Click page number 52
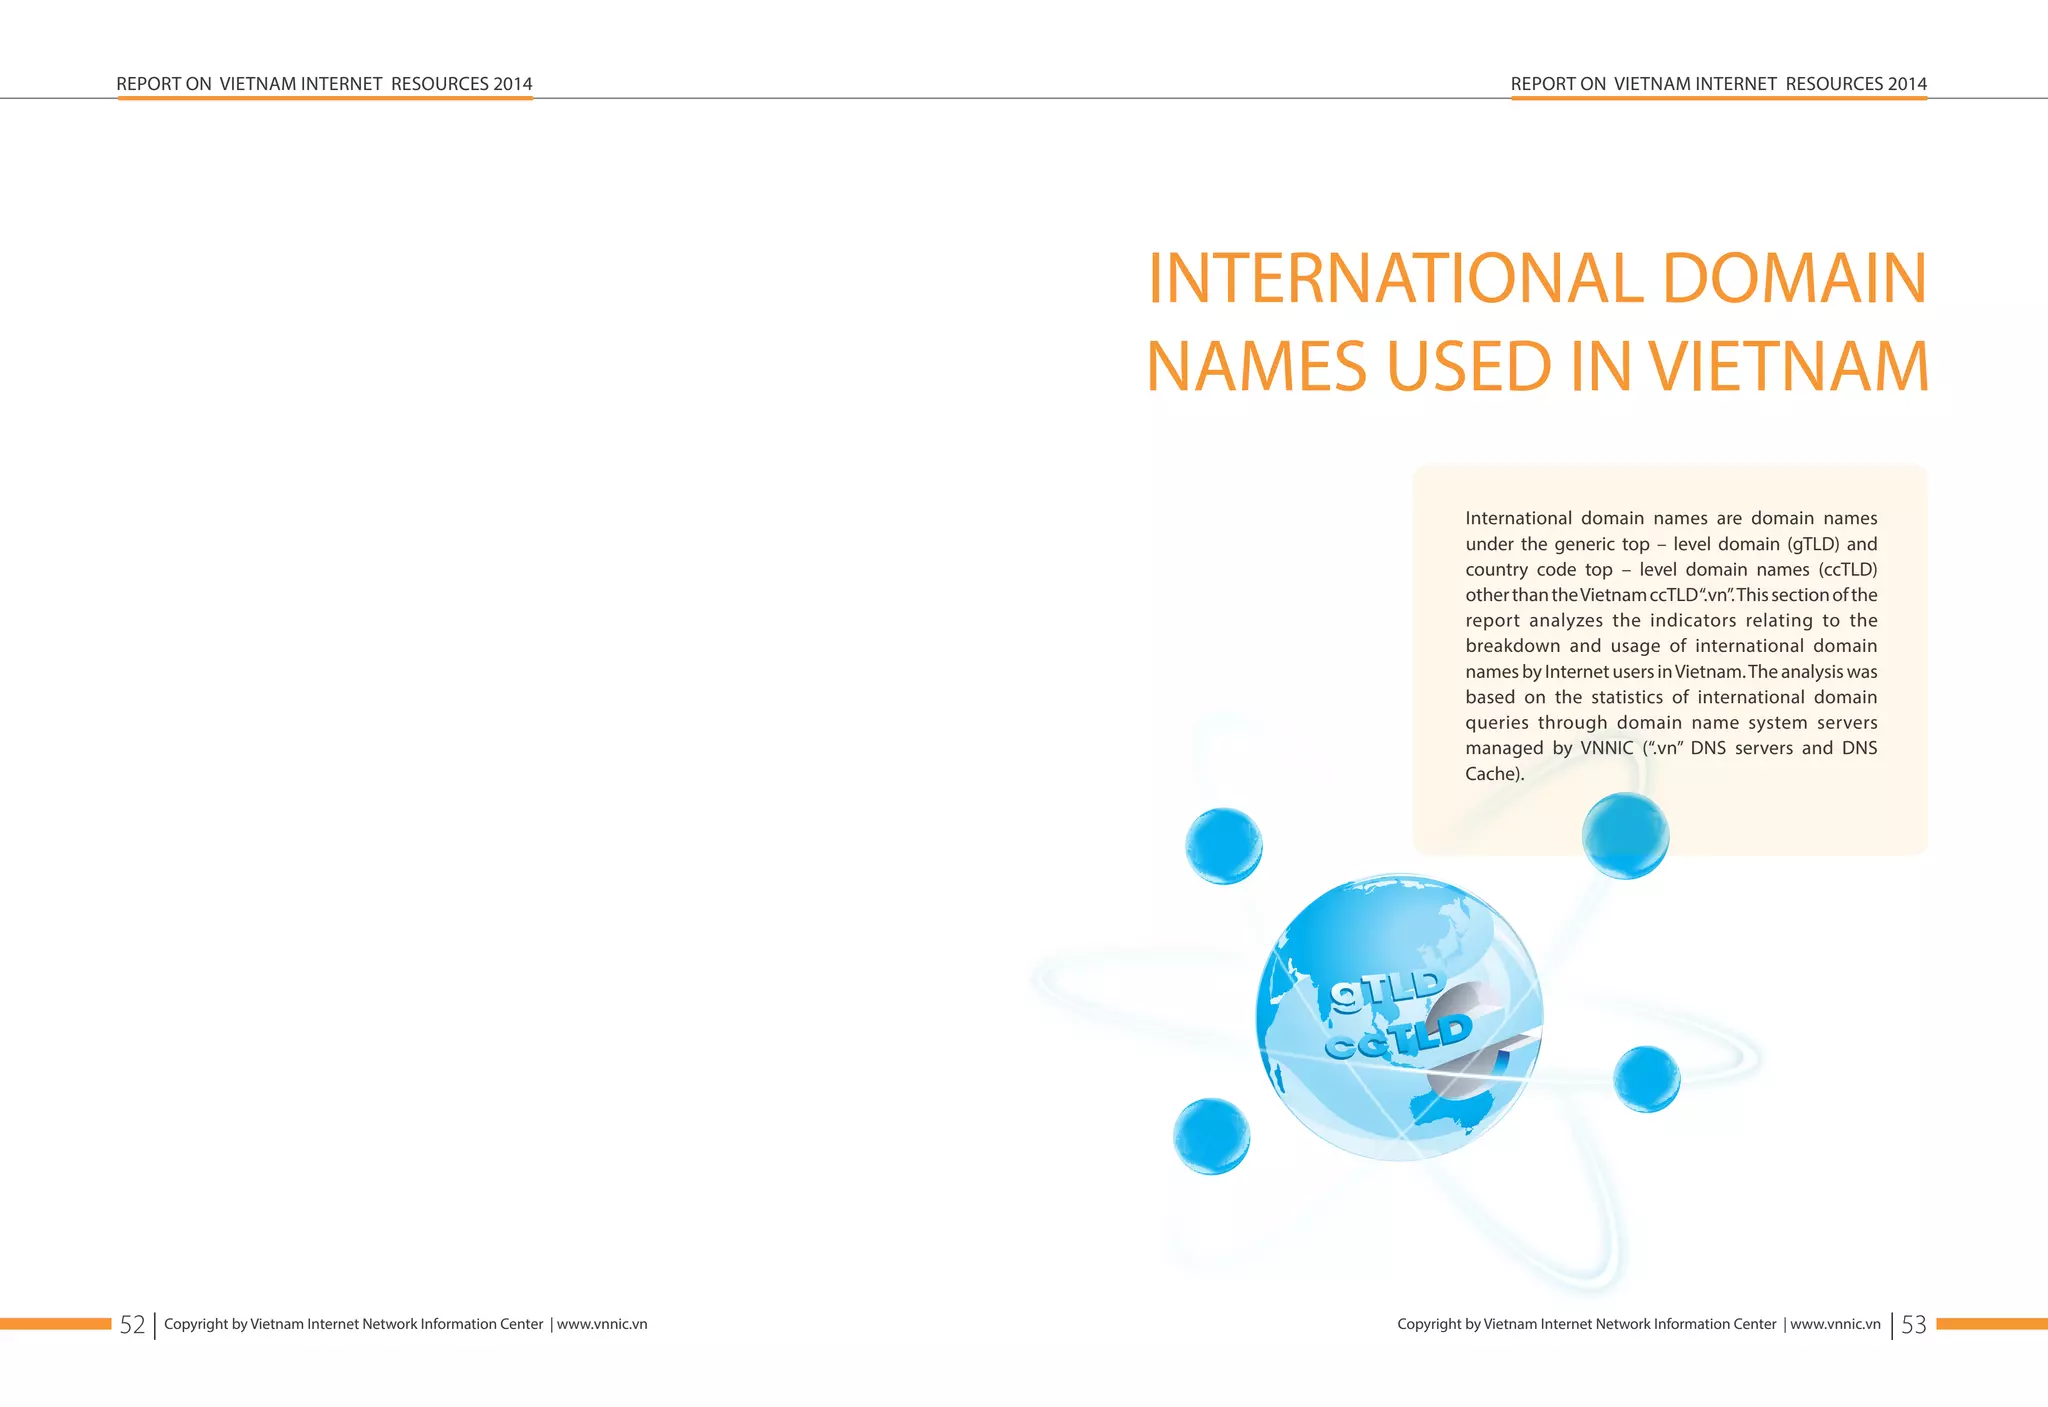The height and width of the screenshot is (1407, 2048). (132, 1325)
